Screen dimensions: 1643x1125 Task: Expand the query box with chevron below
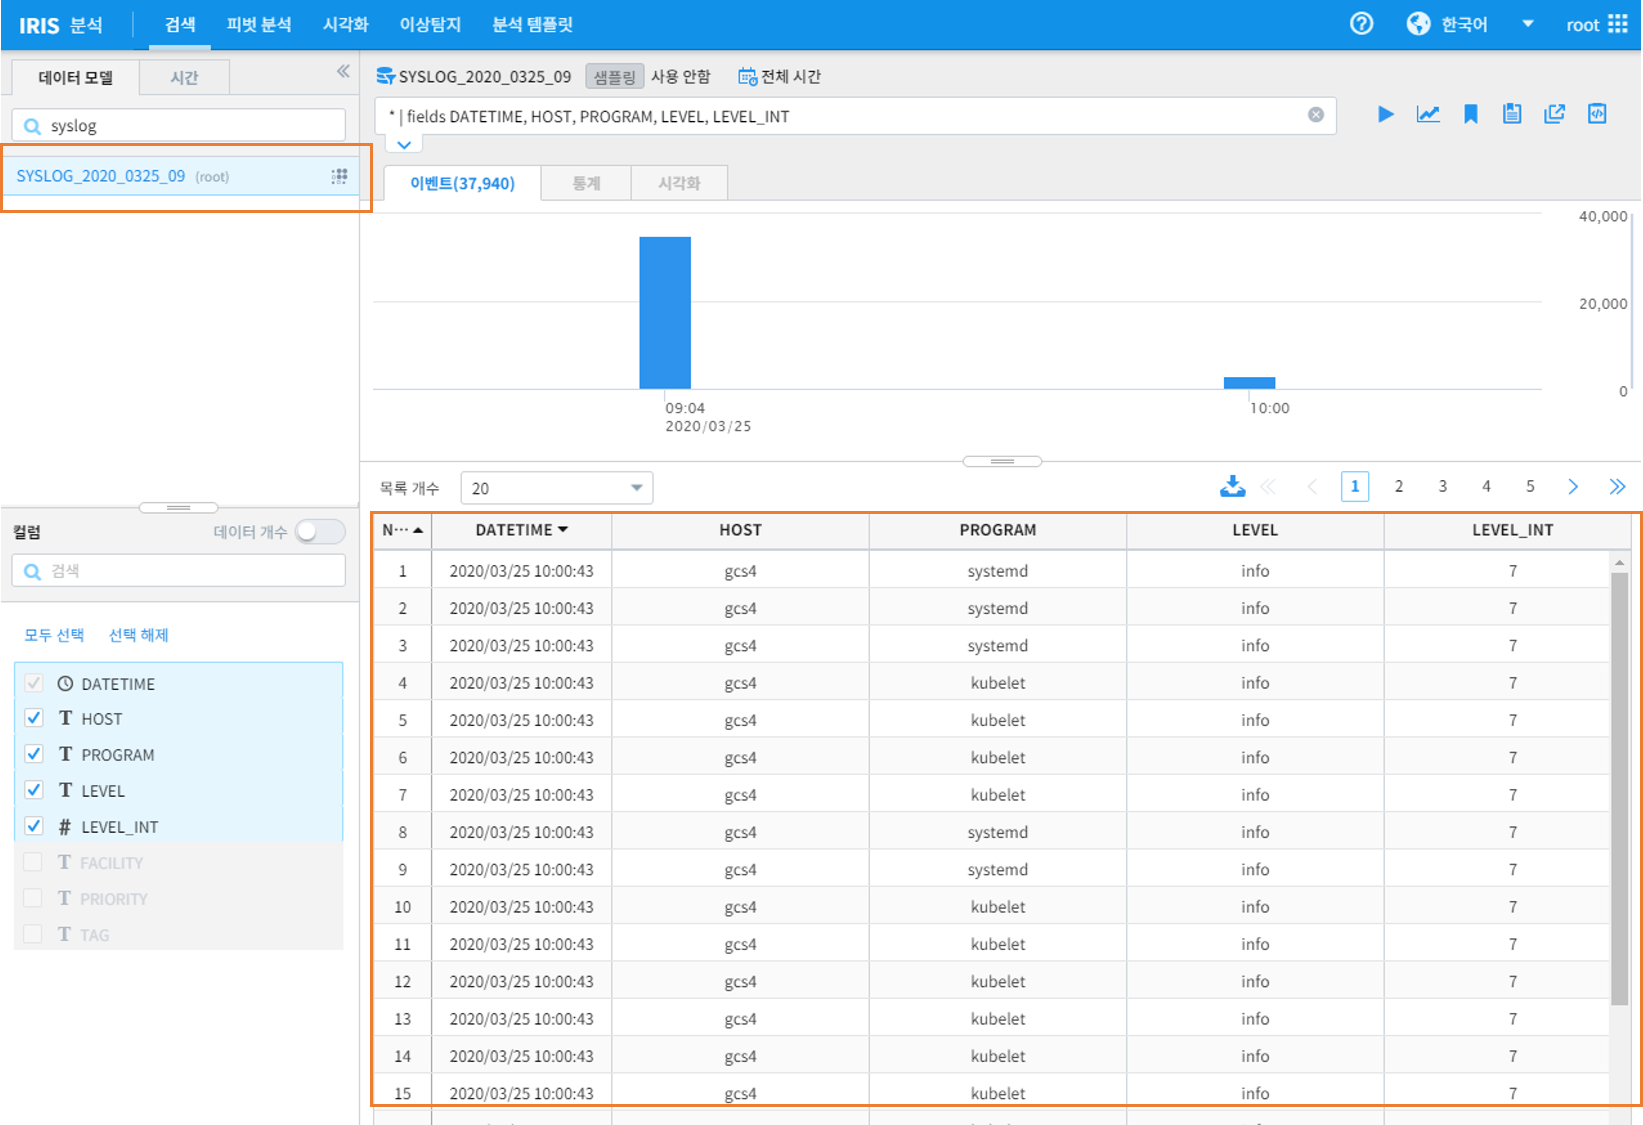point(404,145)
